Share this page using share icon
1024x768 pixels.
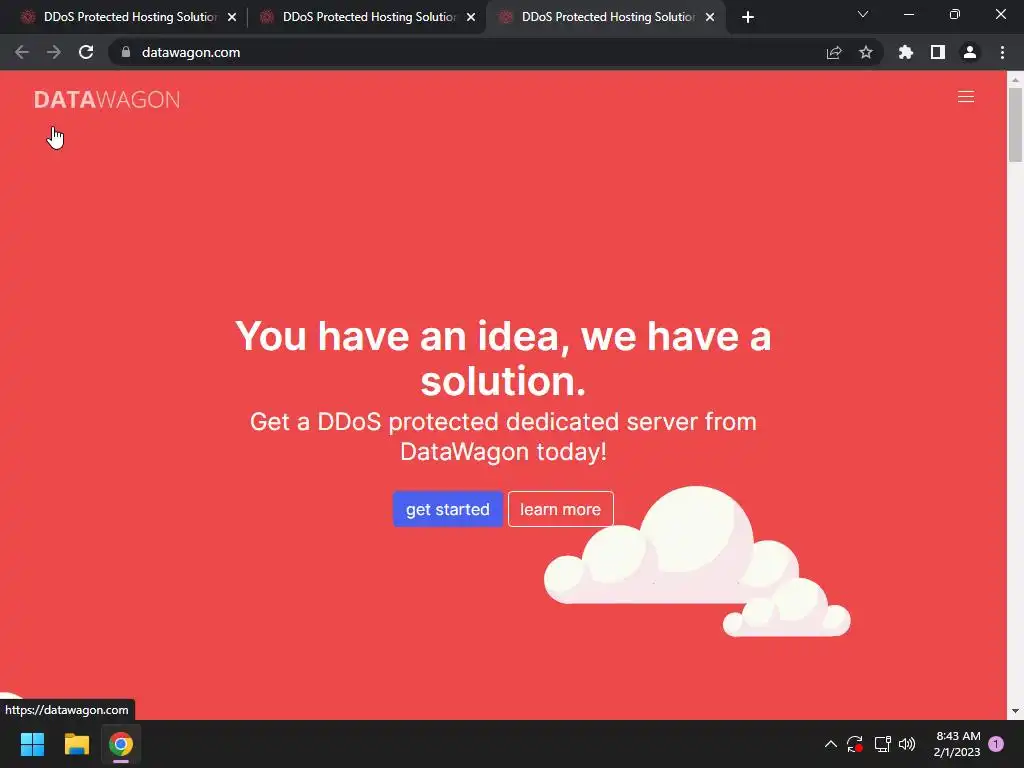(834, 52)
